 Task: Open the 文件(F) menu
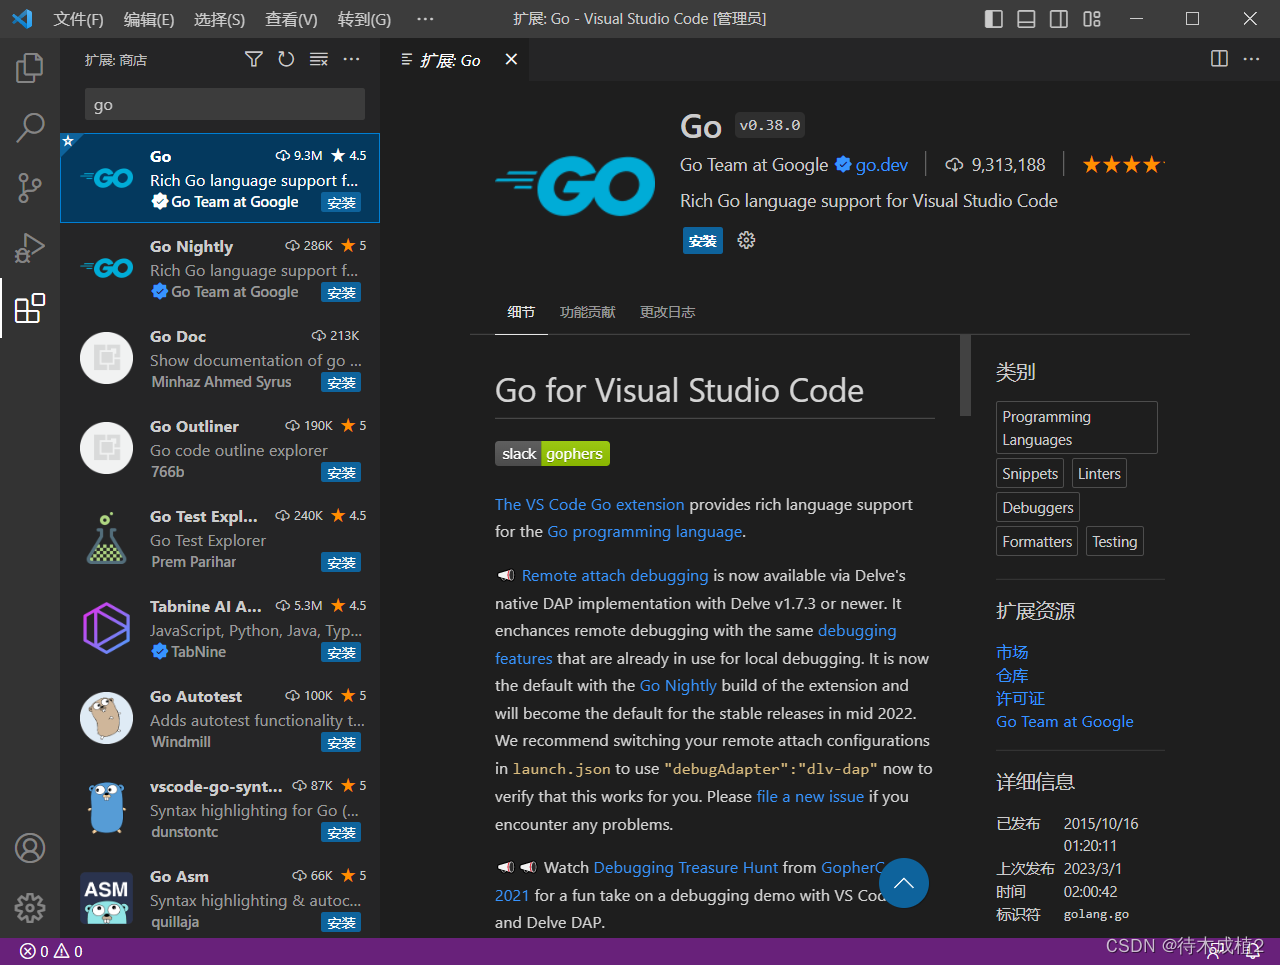coord(78,19)
